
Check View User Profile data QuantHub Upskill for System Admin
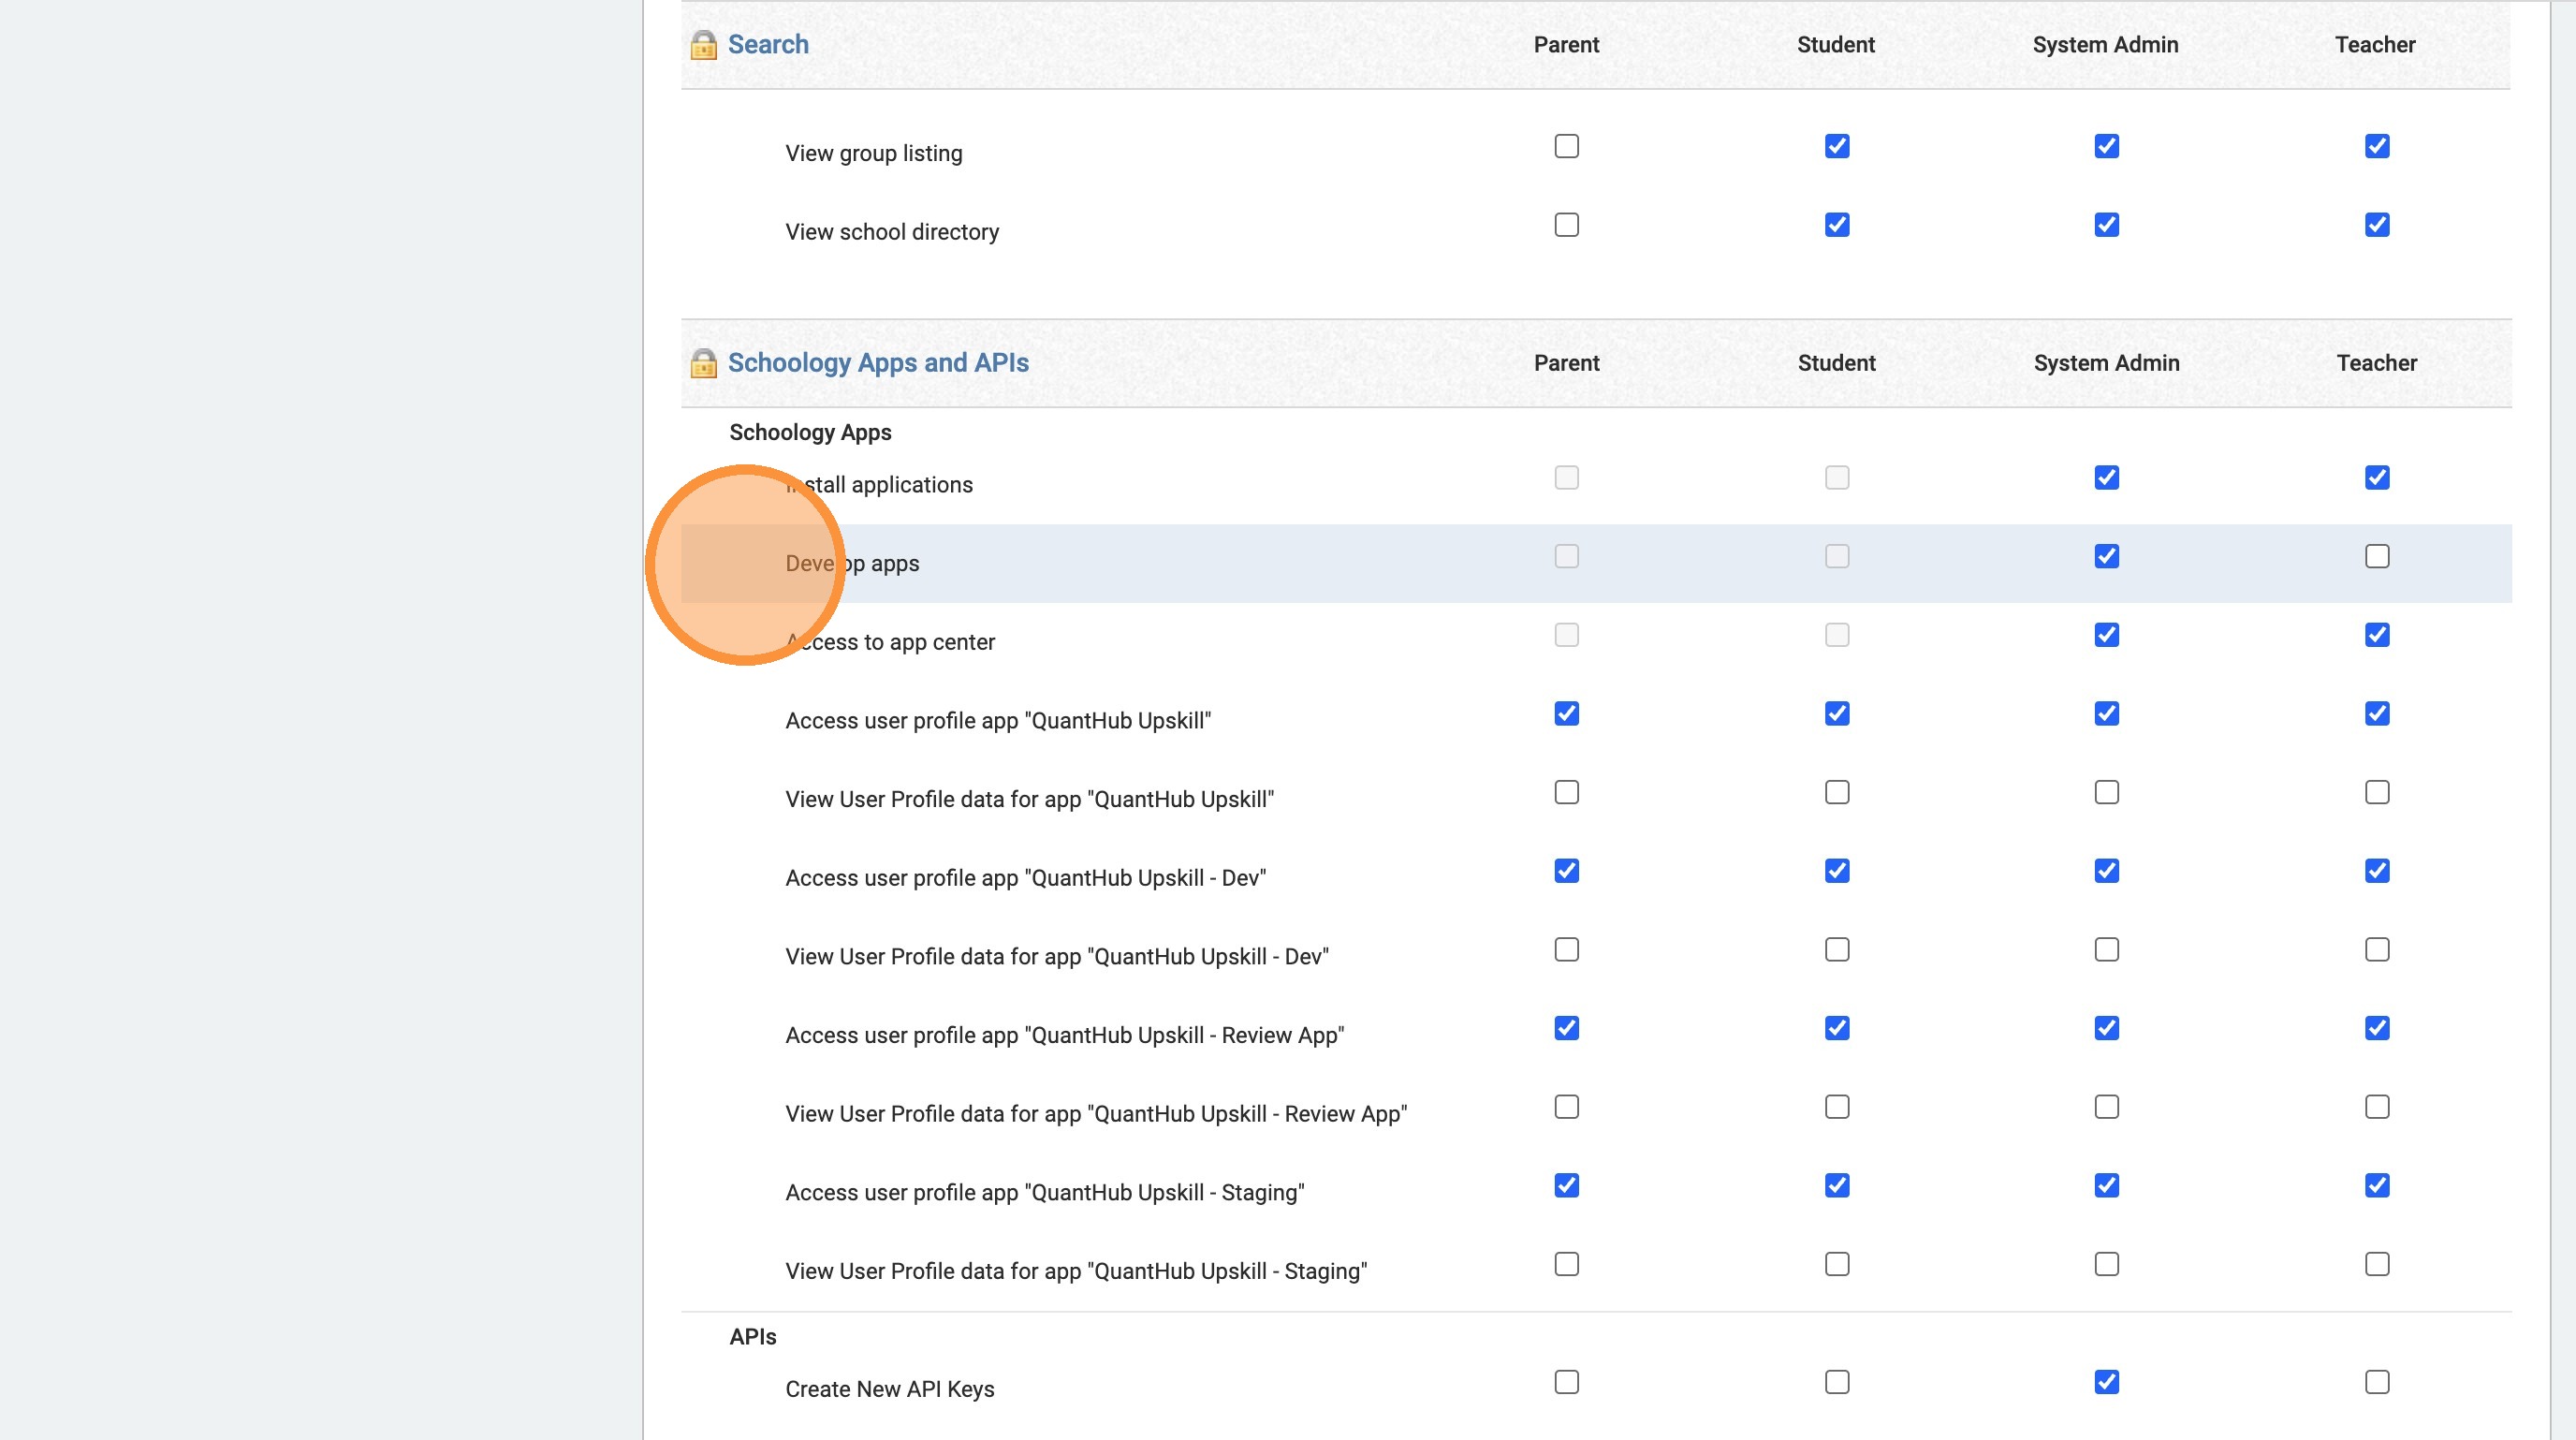point(2106,792)
